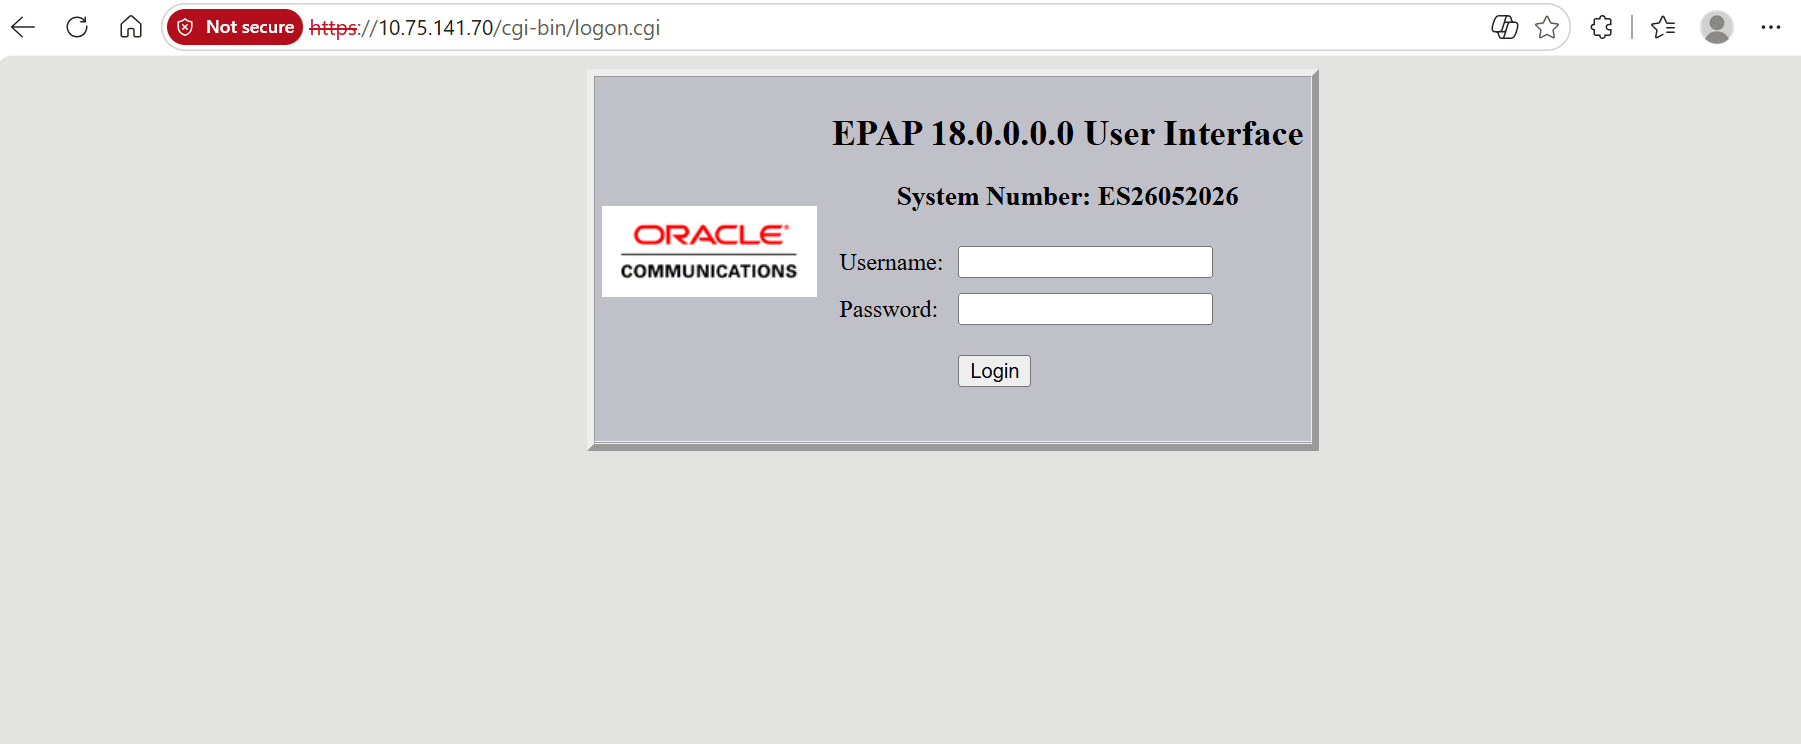Click the EPAP 18.0.0.0.0 User Interface heading
Image resolution: width=1801 pixels, height=744 pixels.
1067,133
